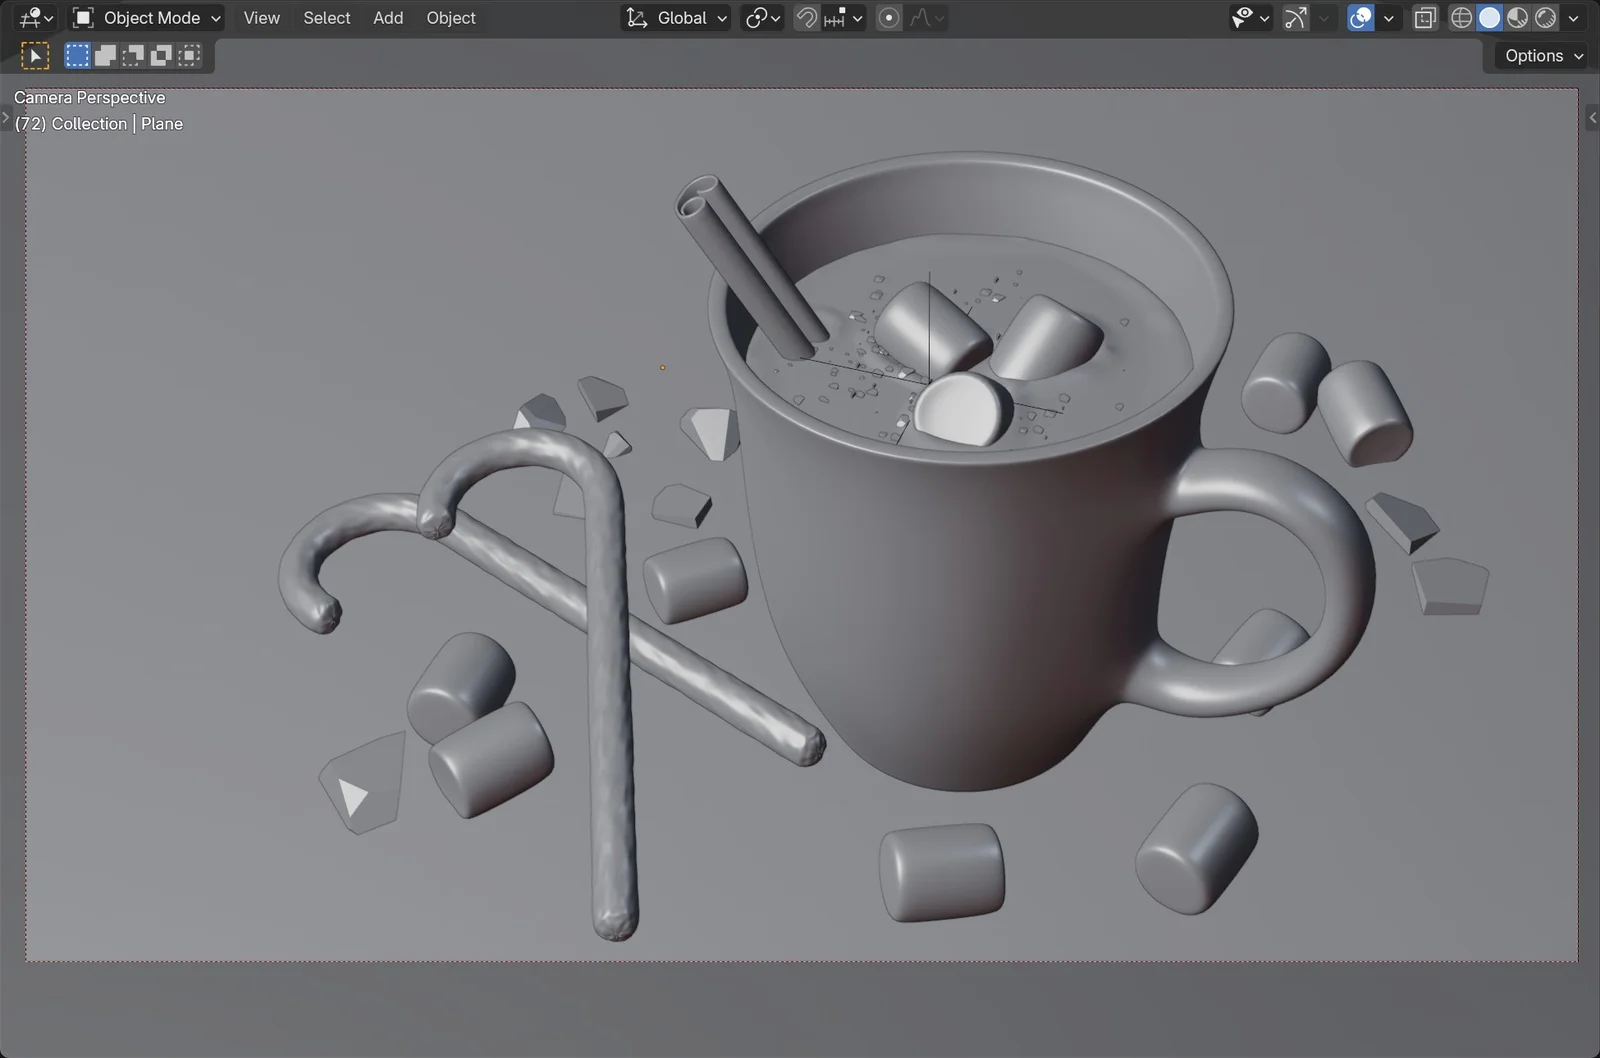Viewport: 1600px width, 1058px height.
Task: Open the Object menu
Action: click(x=451, y=17)
